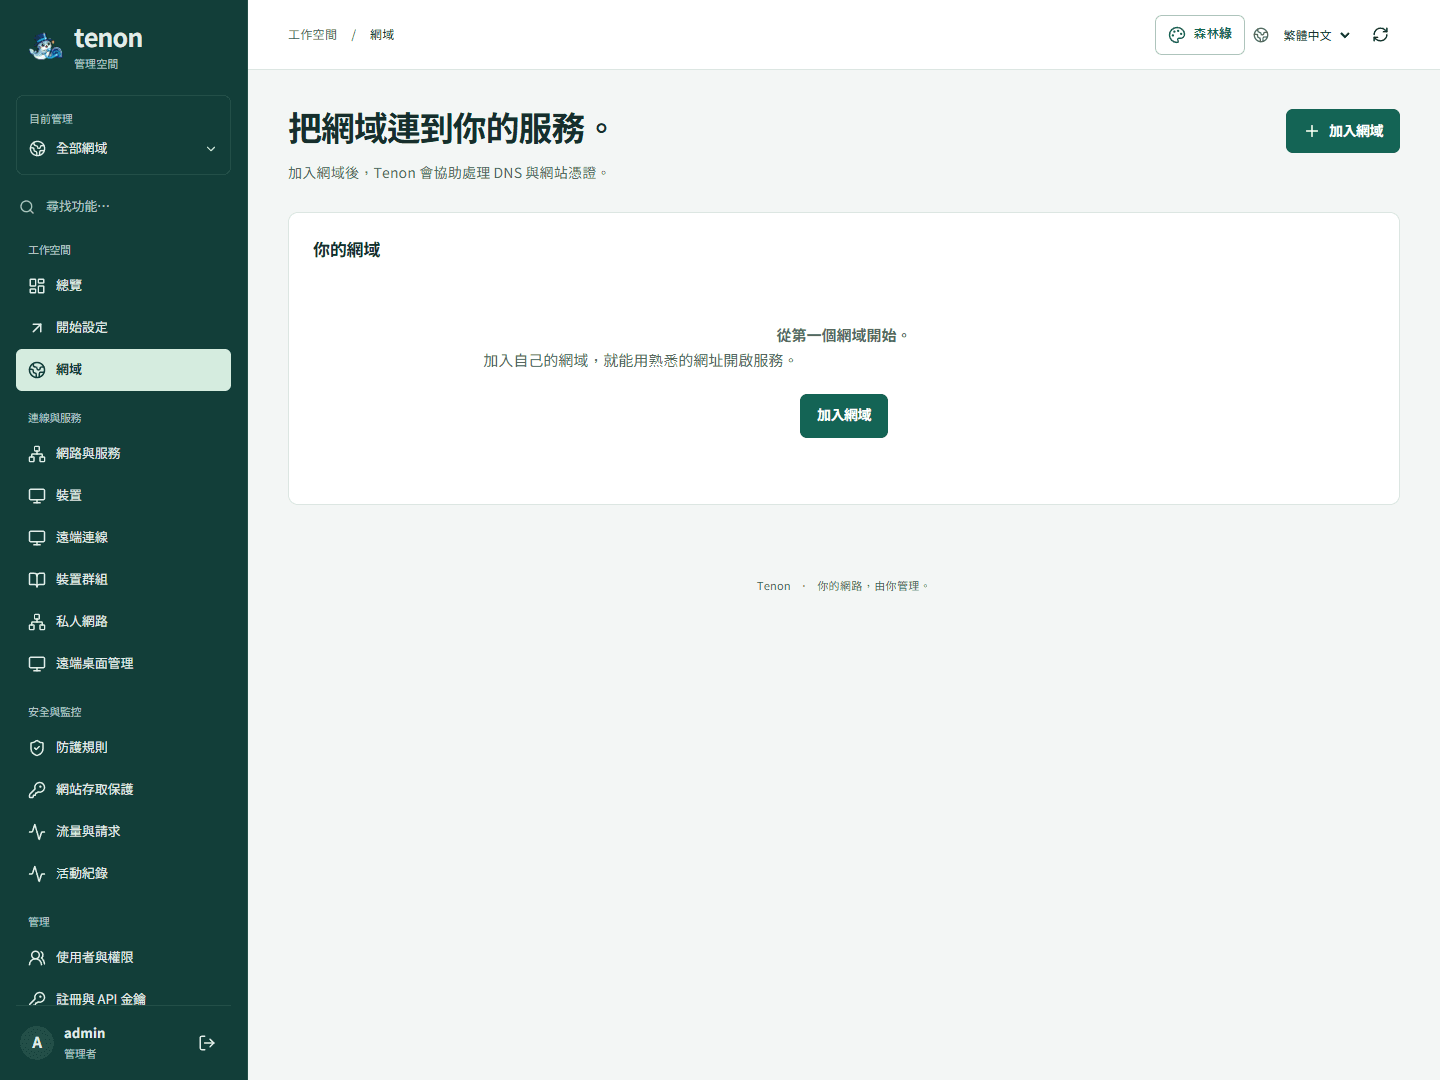Click the logout icon next to admin

tap(207, 1043)
